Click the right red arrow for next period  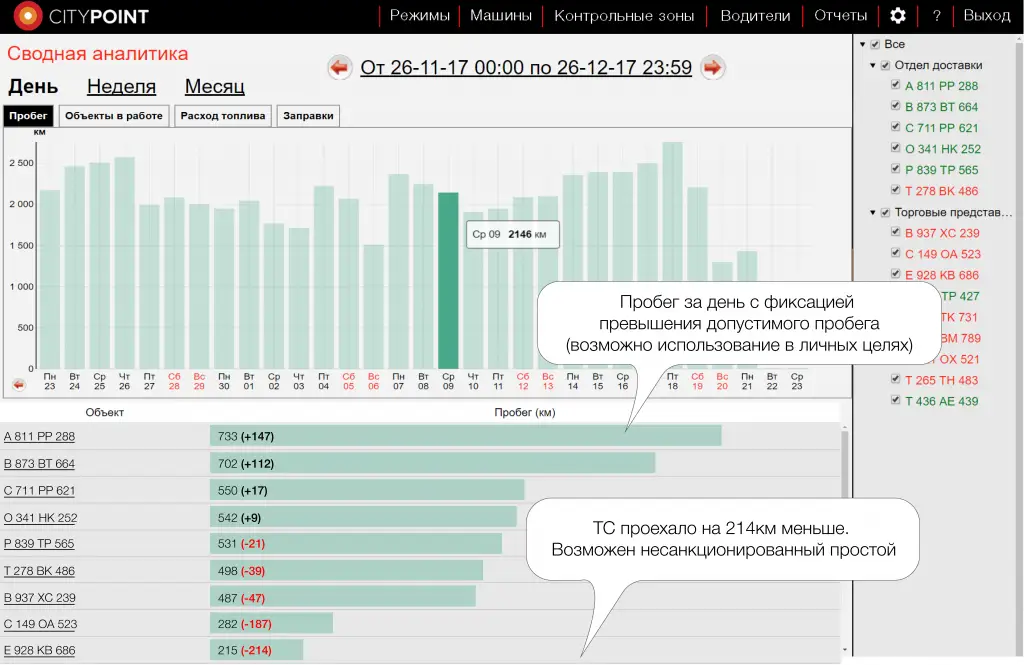712,68
